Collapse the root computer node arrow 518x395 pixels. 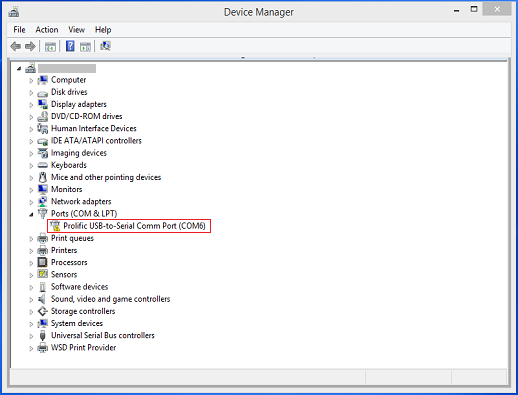tap(19, 69)
